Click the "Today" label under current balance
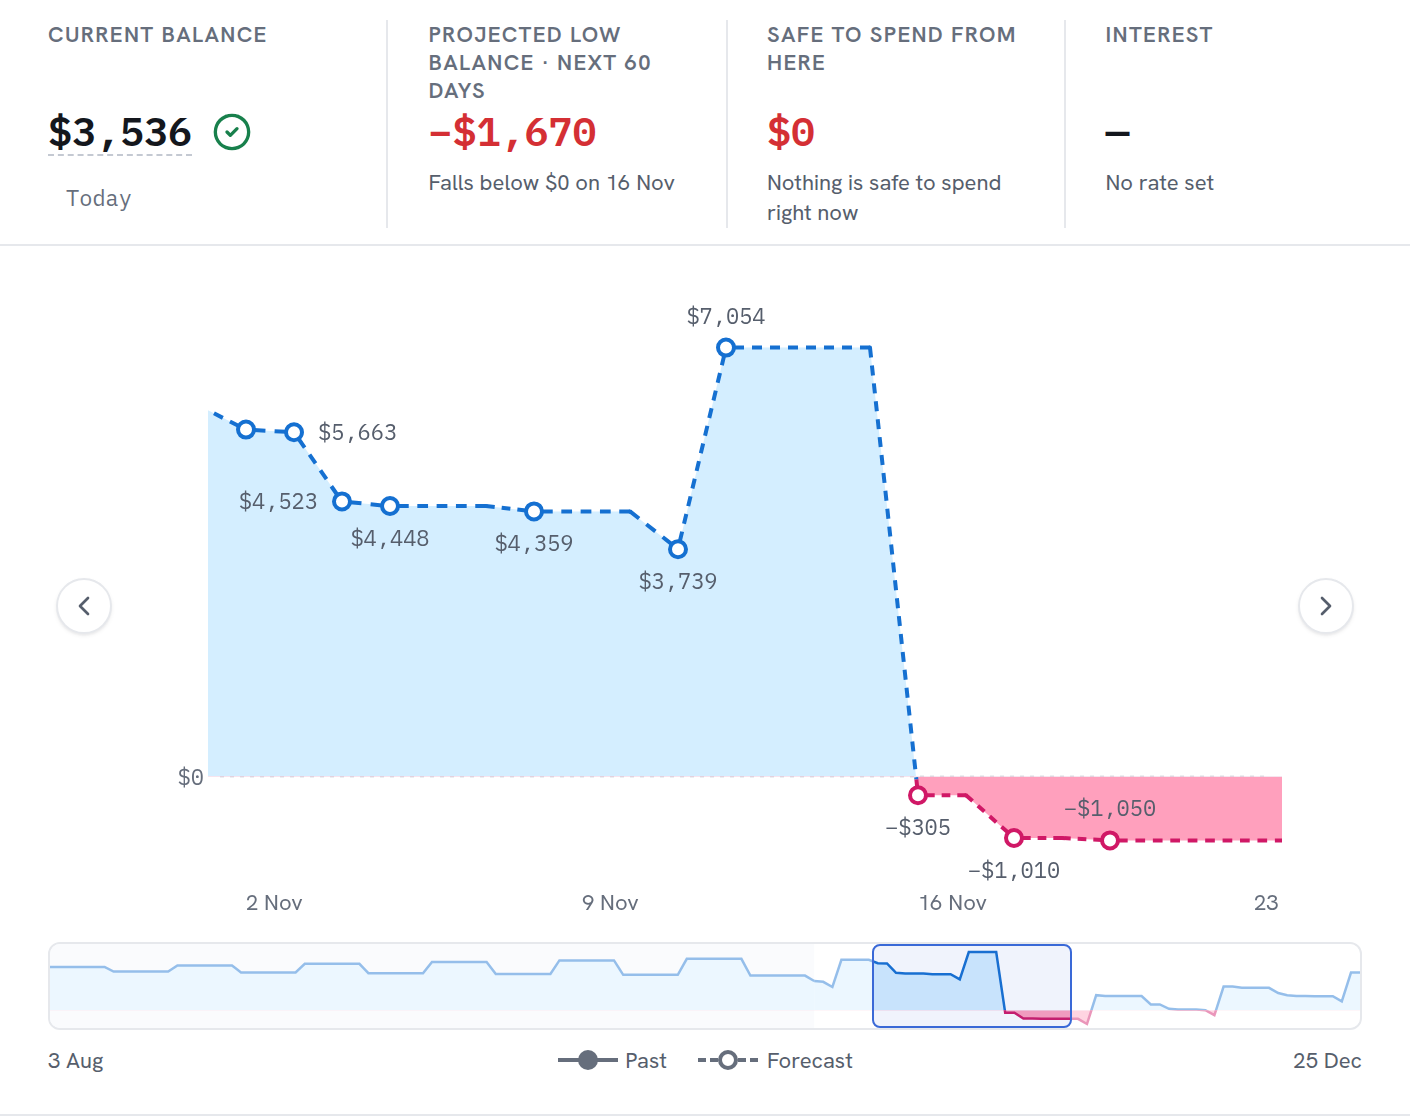Viewport: 1410px width, 1116px height. pos(99,198)
